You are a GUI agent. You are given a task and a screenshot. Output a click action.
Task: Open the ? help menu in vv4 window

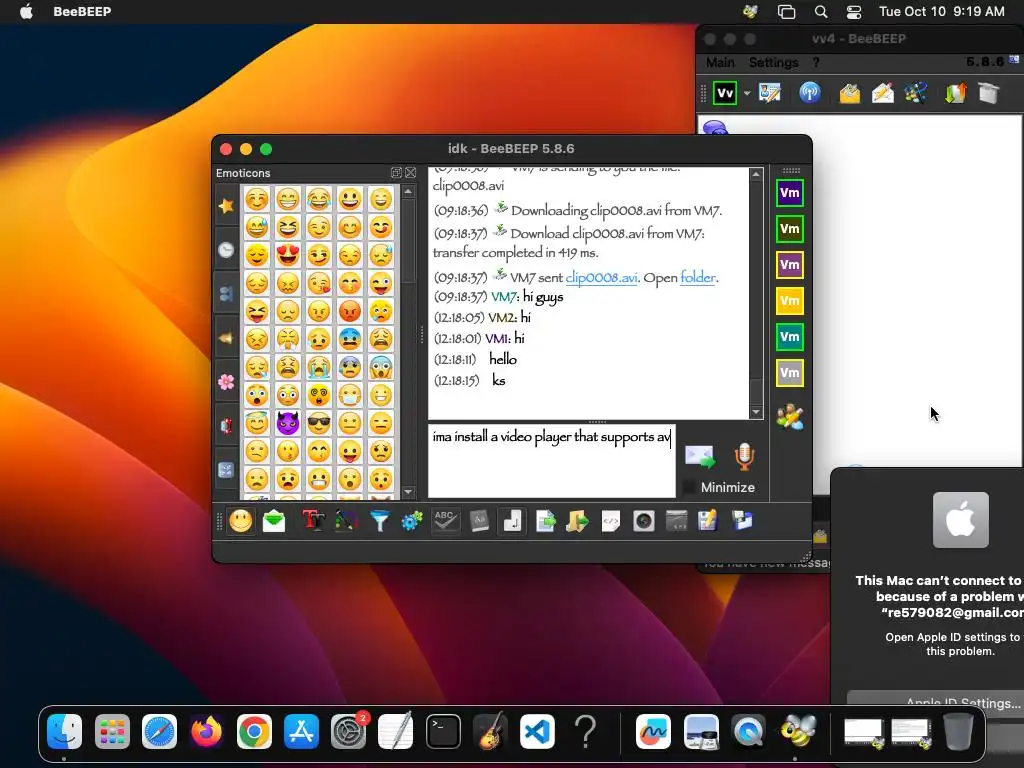pos(816,62)
